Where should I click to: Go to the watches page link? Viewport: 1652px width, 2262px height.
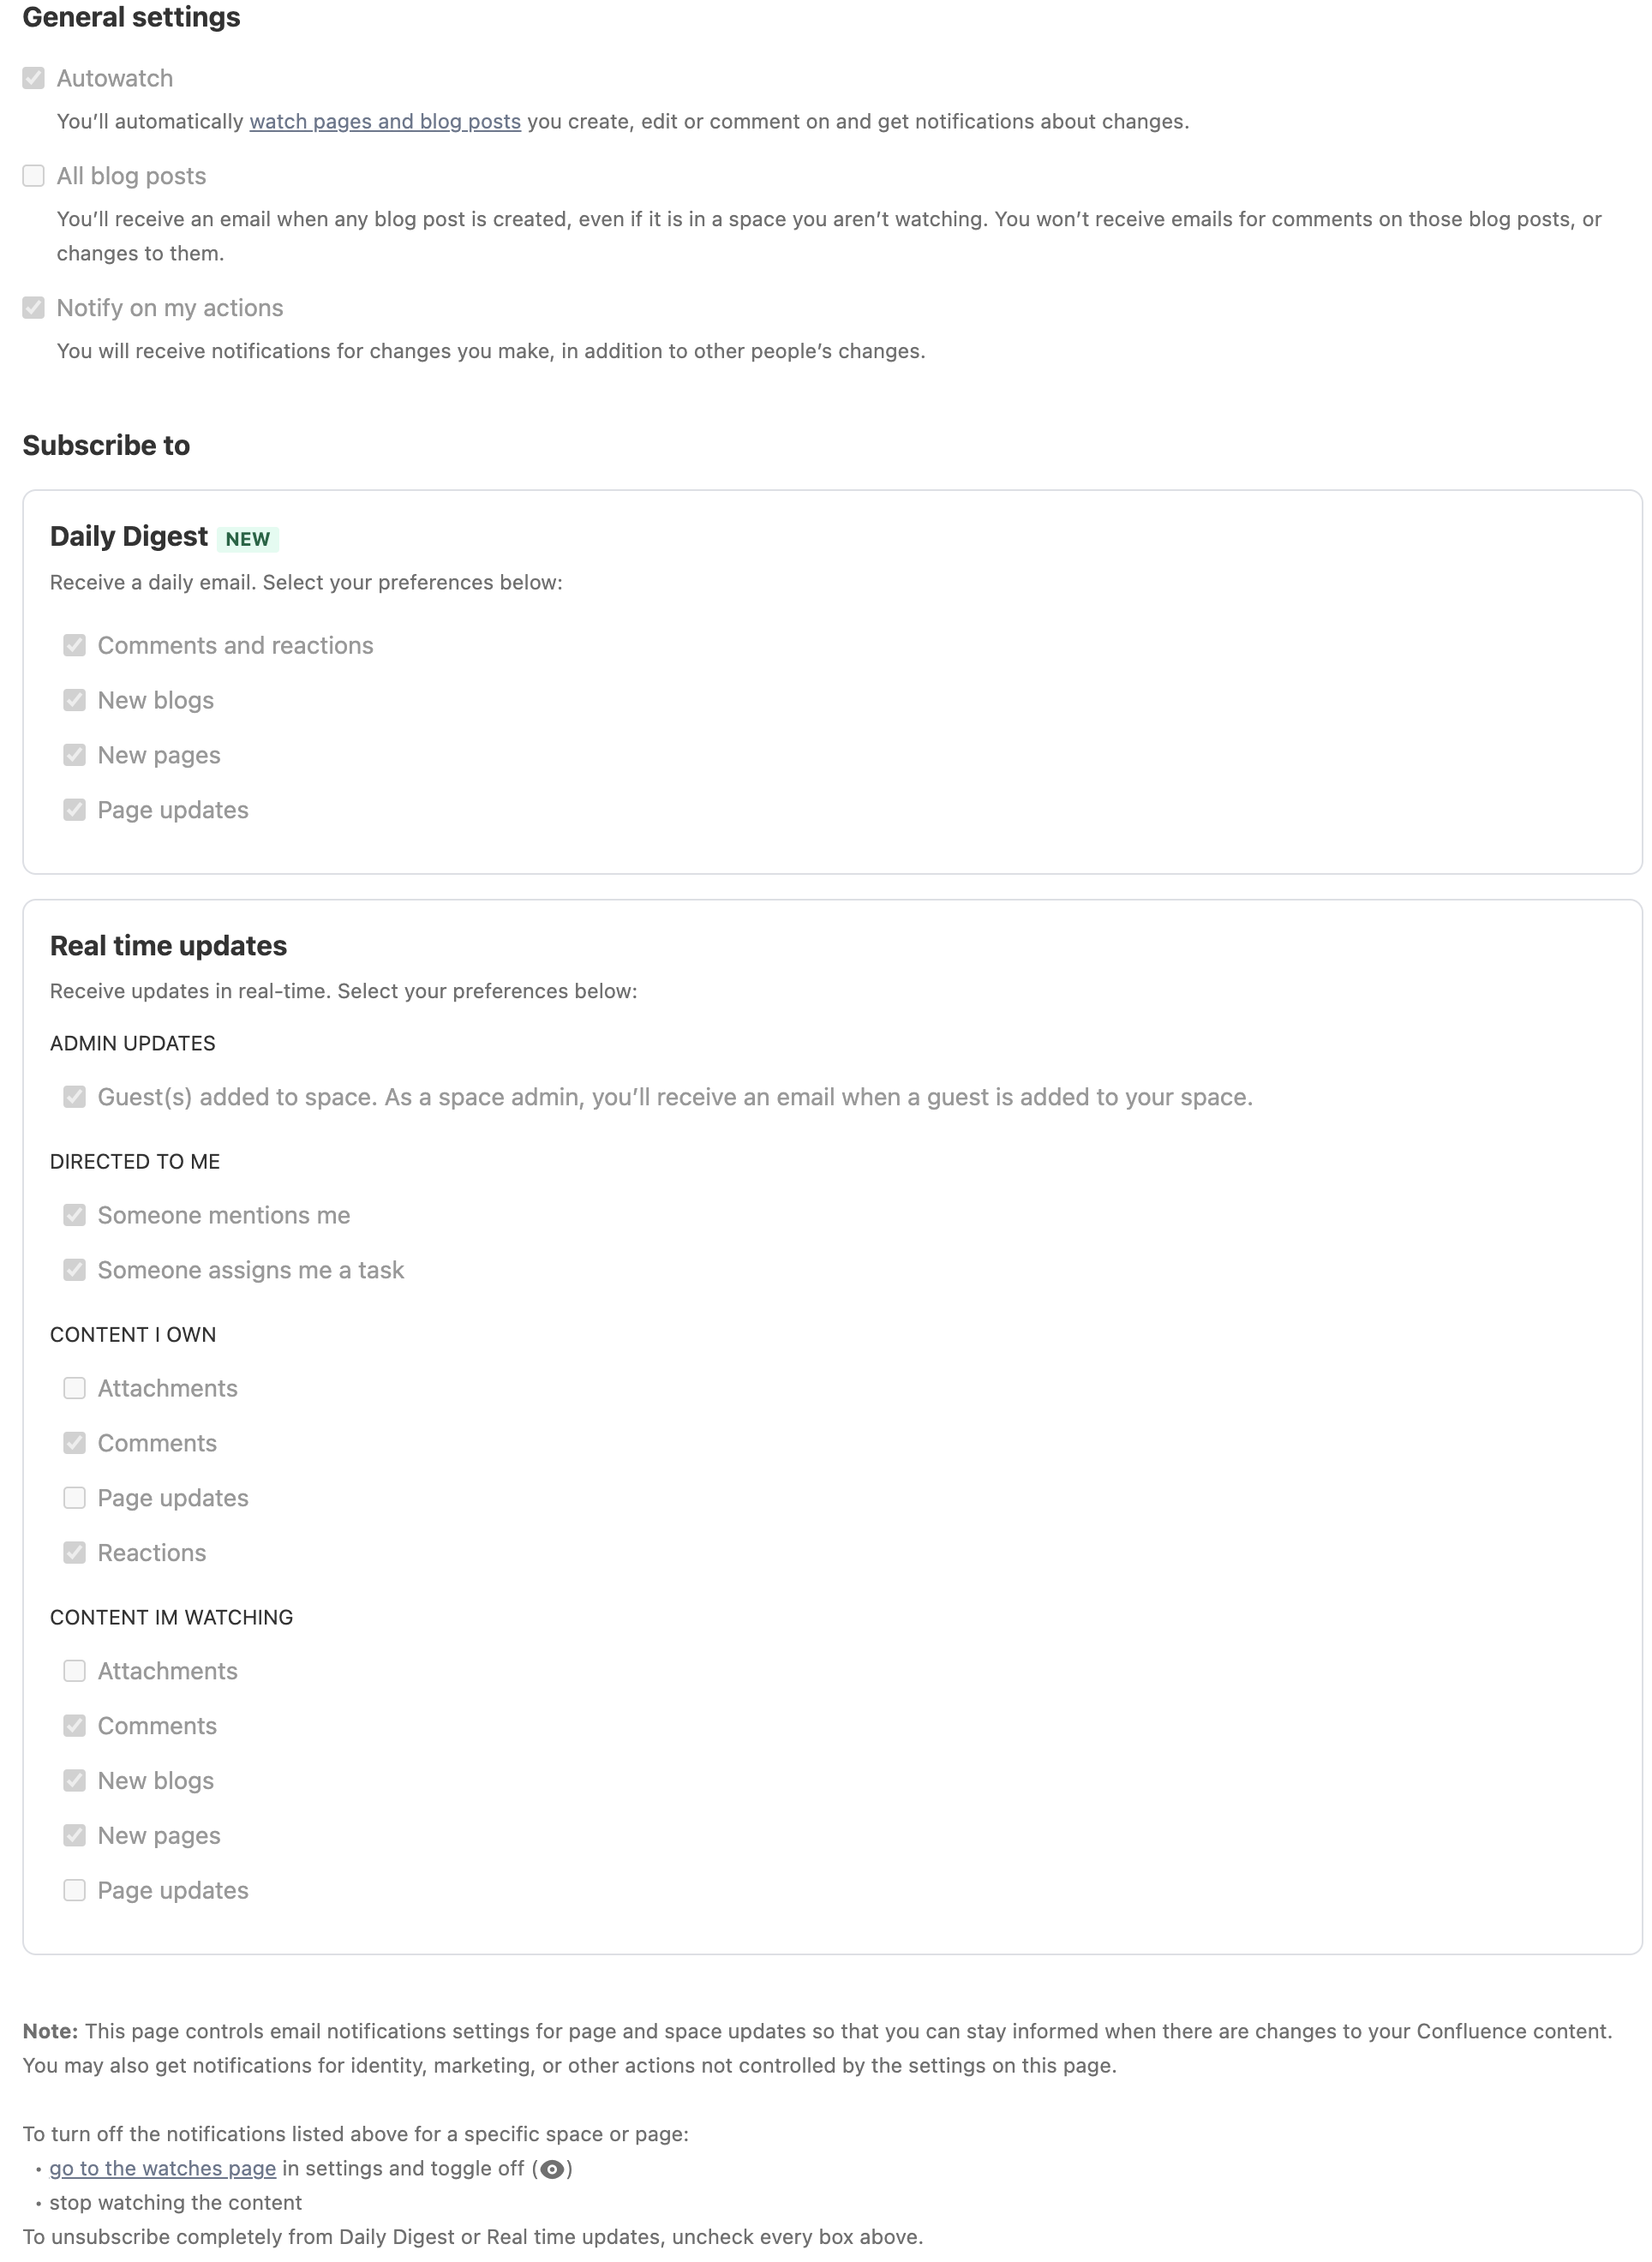click(x=162, y=2168)
